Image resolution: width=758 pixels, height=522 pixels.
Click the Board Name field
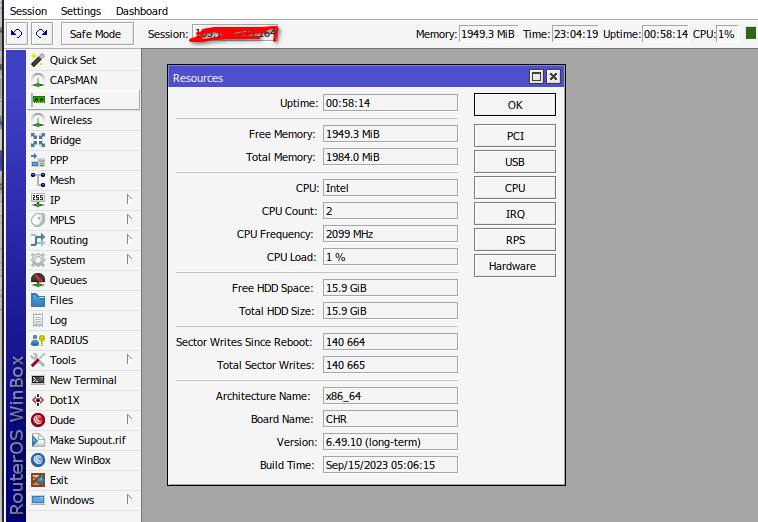pos(390,419)
